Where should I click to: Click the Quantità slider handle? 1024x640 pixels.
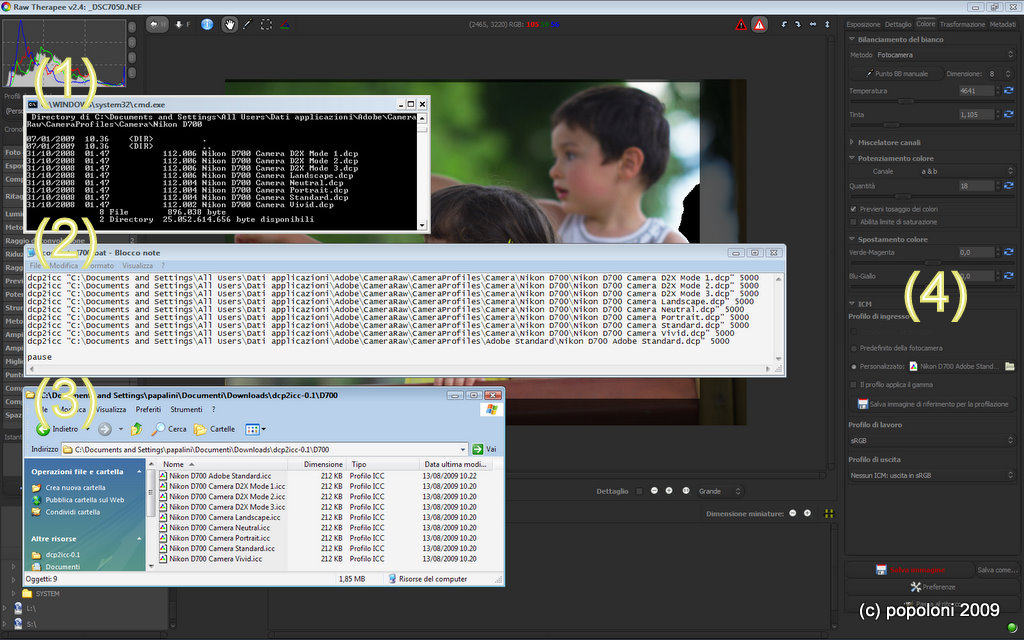pos(903,196)
